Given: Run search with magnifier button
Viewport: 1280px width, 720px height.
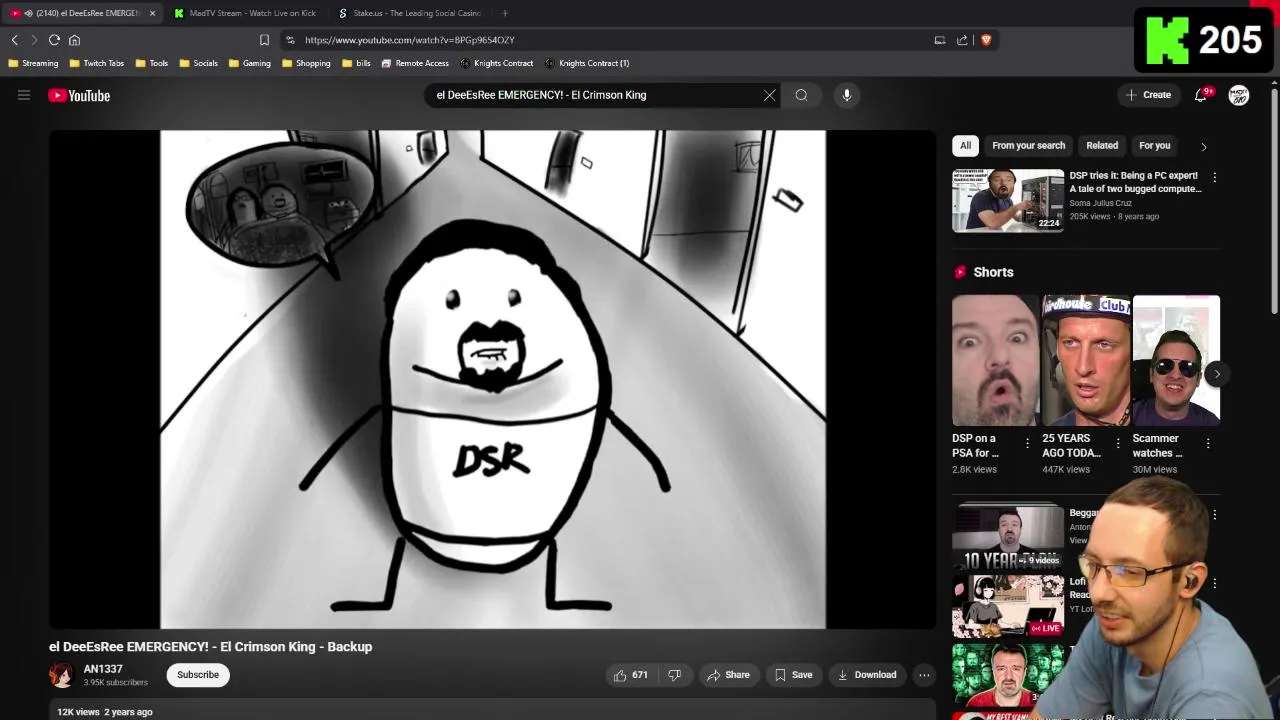Looking at the screenshot, I should 801,95.
